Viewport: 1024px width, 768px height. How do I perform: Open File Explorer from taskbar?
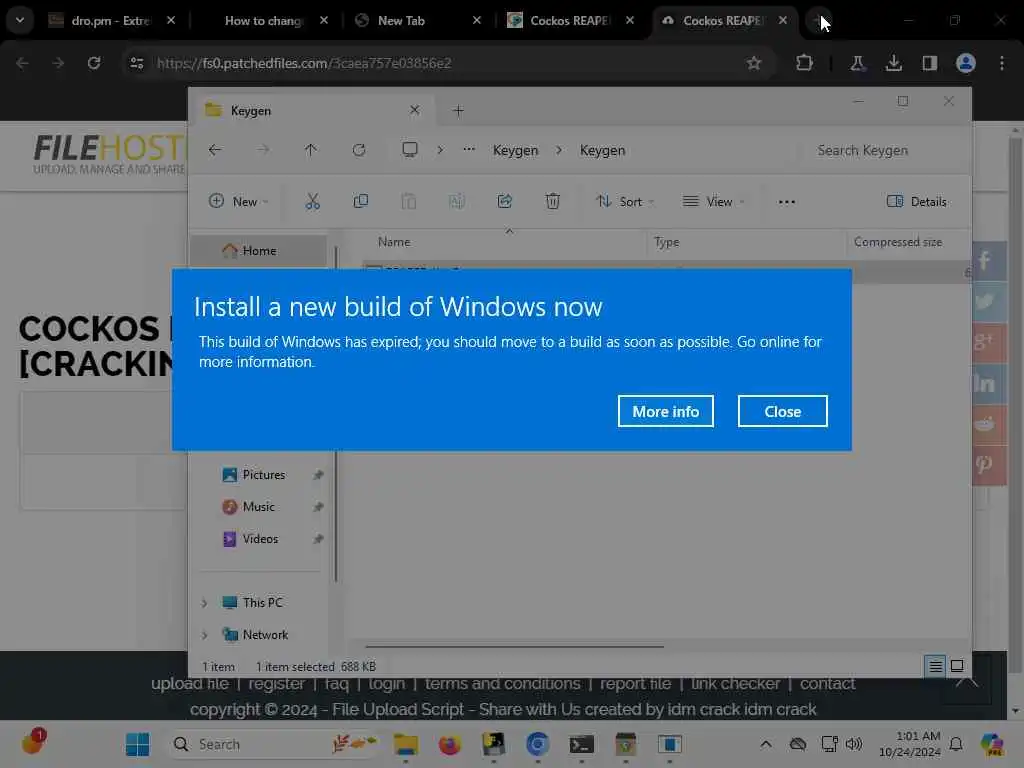406,744
